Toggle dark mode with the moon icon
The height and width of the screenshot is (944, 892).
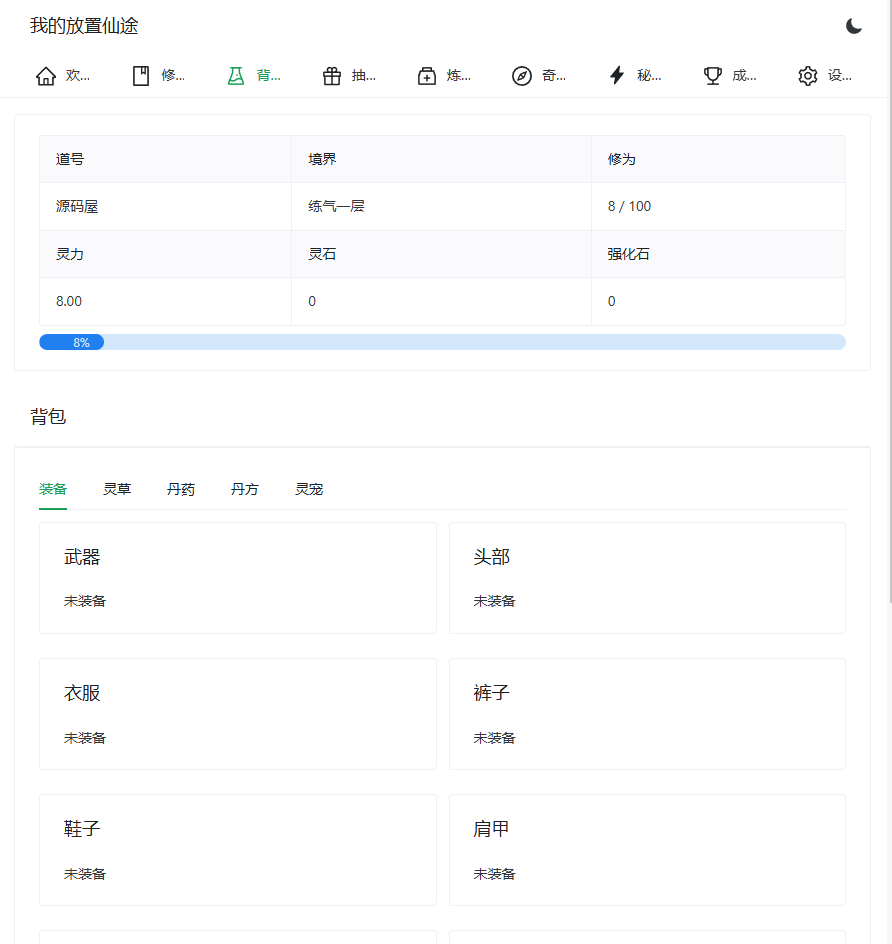(x=855, y=27)
